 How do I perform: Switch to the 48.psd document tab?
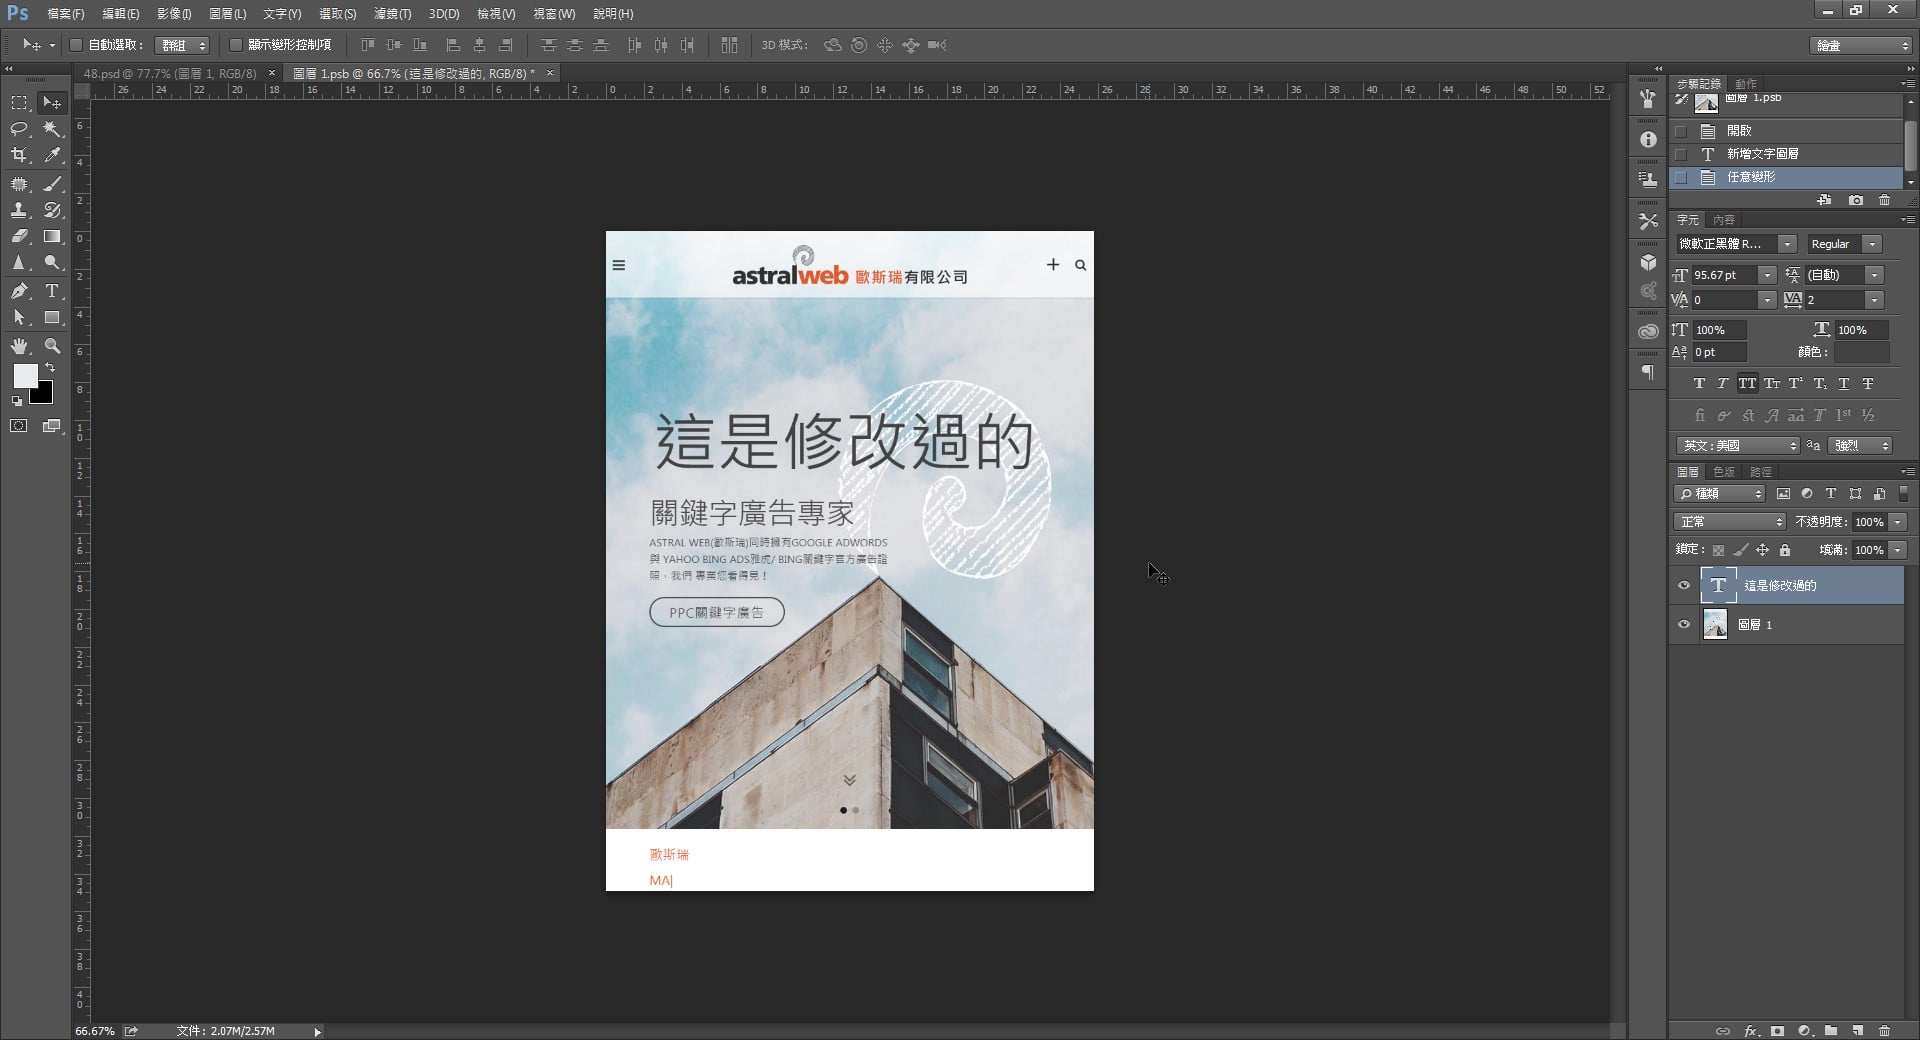click(x=170, y=74)
